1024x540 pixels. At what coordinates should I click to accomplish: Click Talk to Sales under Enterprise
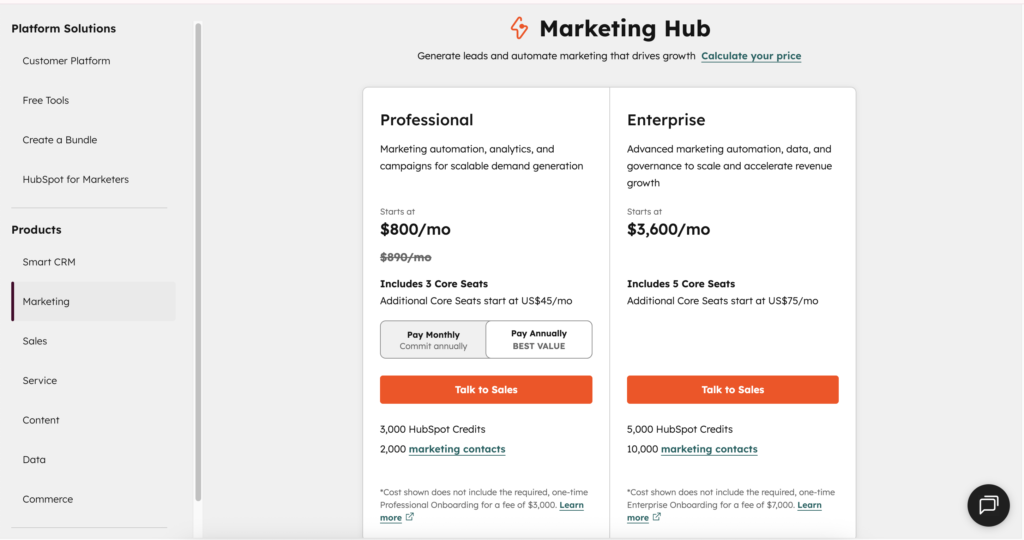click(733, 389)
